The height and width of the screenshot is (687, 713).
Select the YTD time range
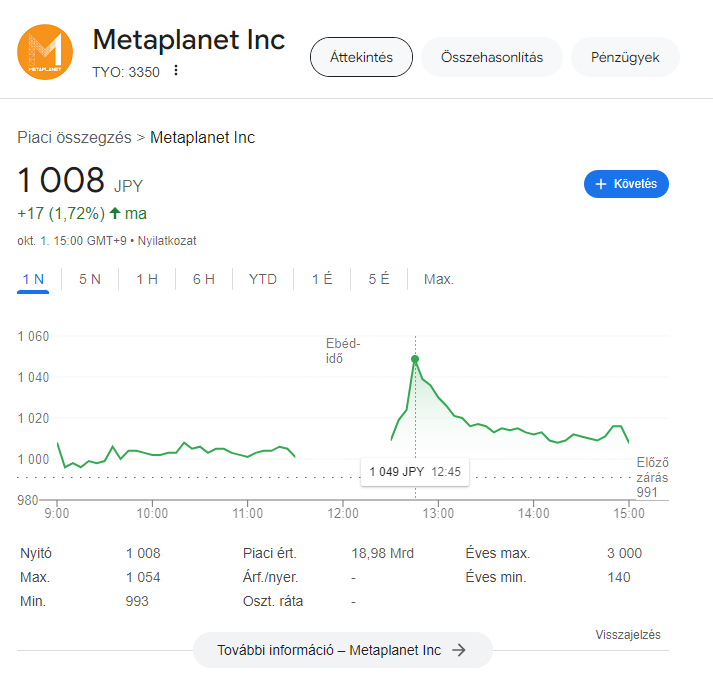(x=263, y=279)
